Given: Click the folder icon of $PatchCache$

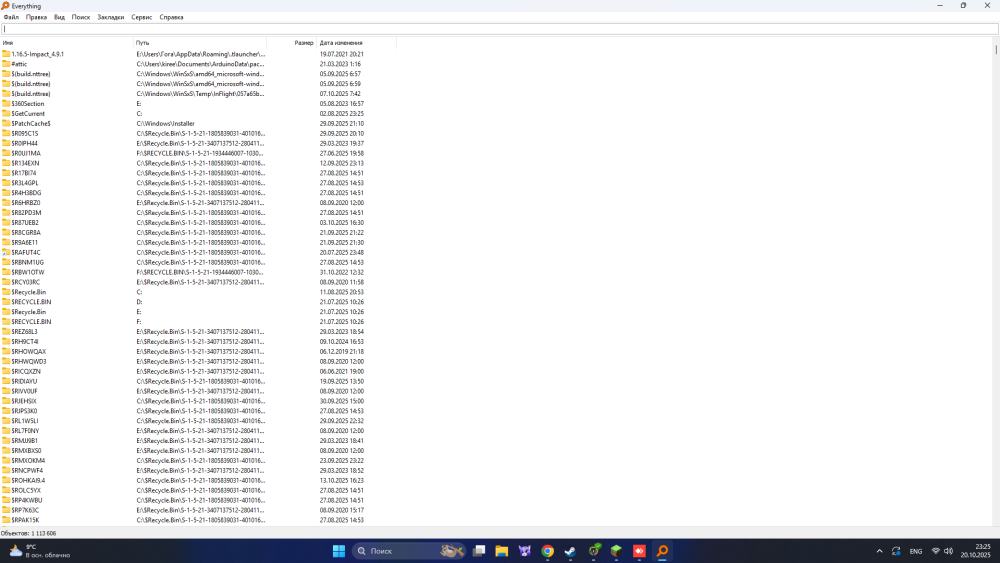Looking at the screenshot, I should (6, 124).
